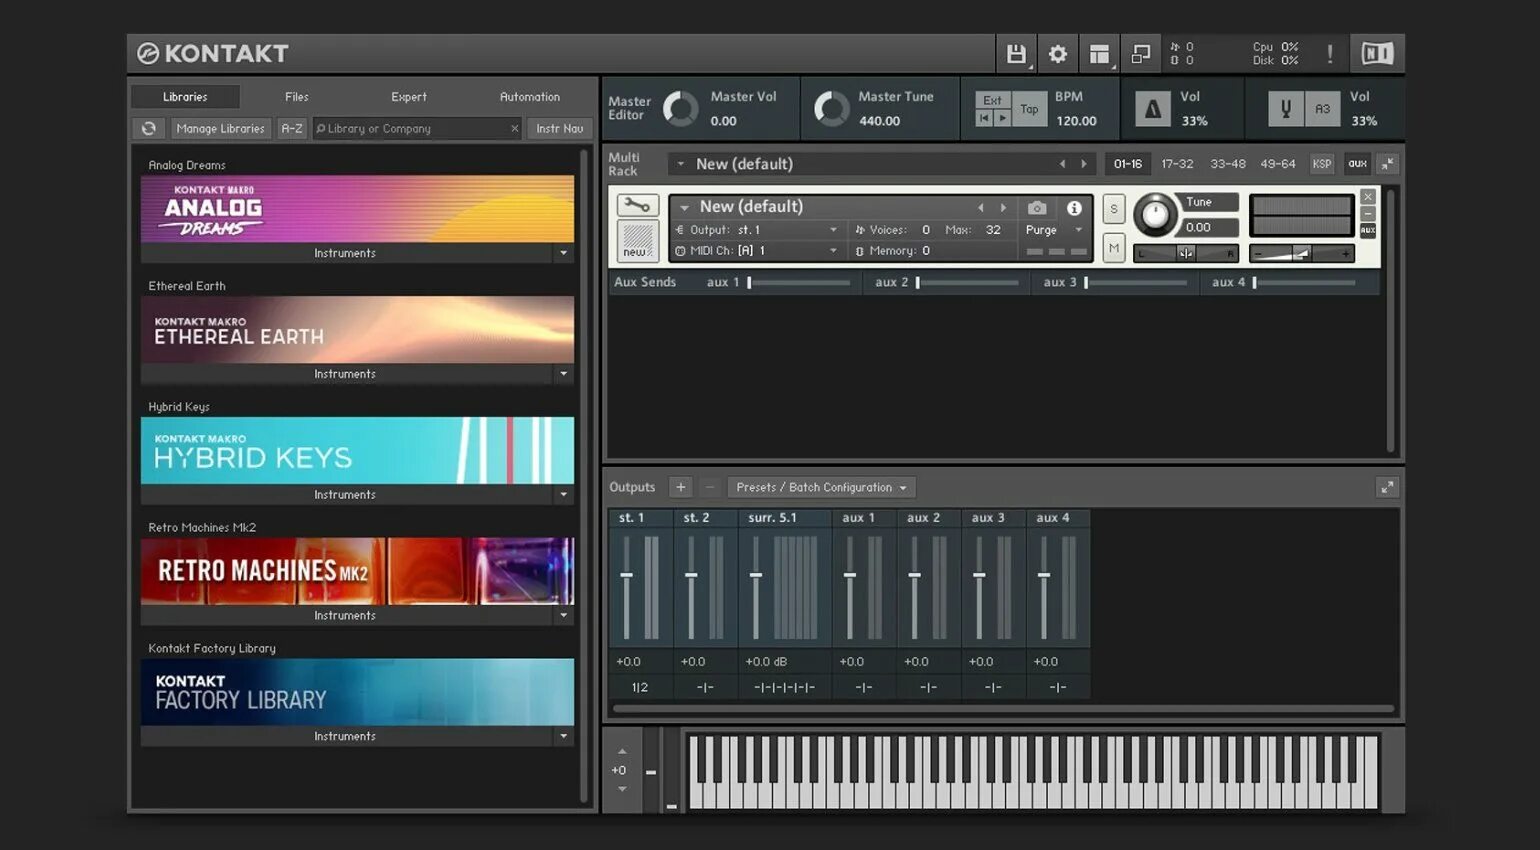Show instruments page 17-32
Viewport: 1540px width, 850px height.
click(1177, 164)
